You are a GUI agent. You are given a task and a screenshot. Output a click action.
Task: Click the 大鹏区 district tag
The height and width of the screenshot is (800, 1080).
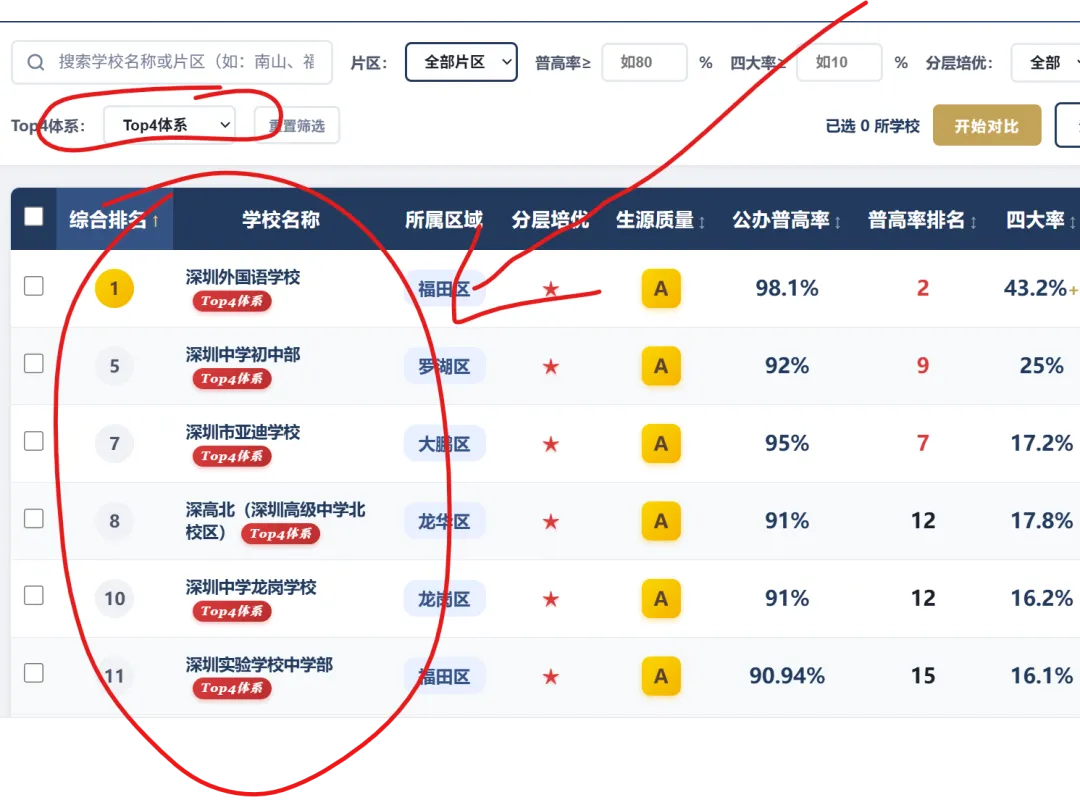pyautogui.click(x=444, y=444)
